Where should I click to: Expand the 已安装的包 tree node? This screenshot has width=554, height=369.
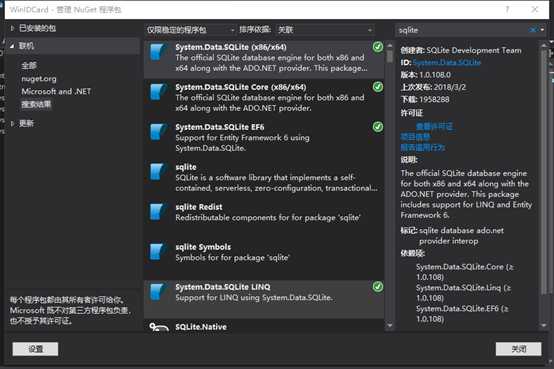coord(12,28)
